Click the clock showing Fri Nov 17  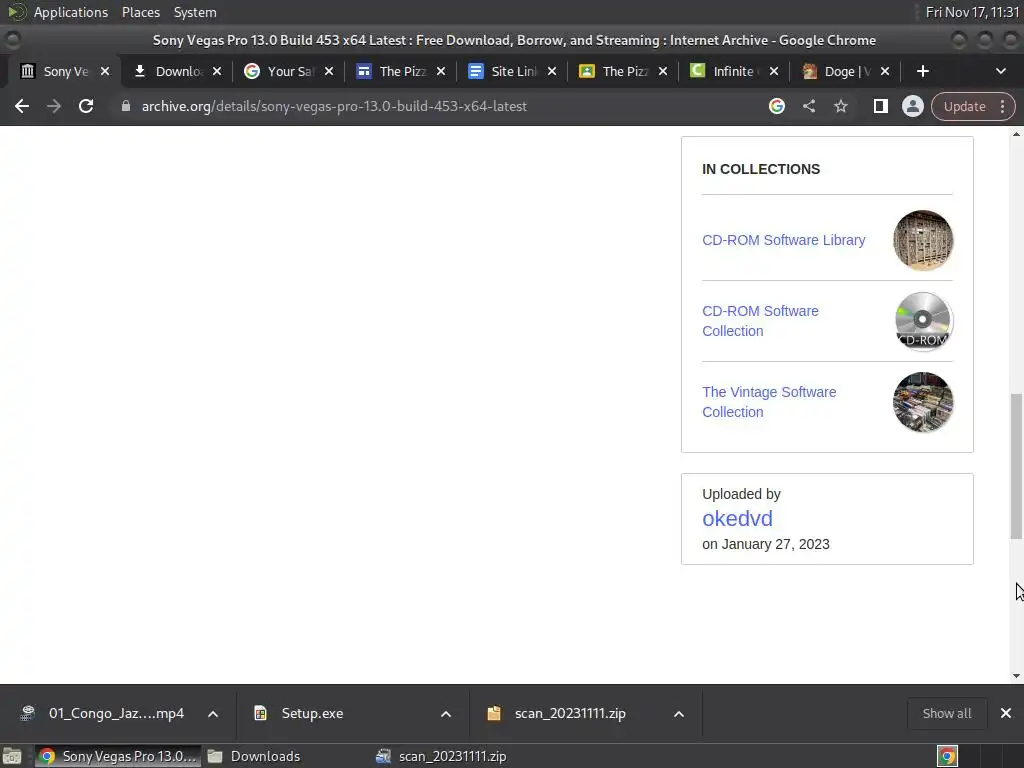click(972, 12)
